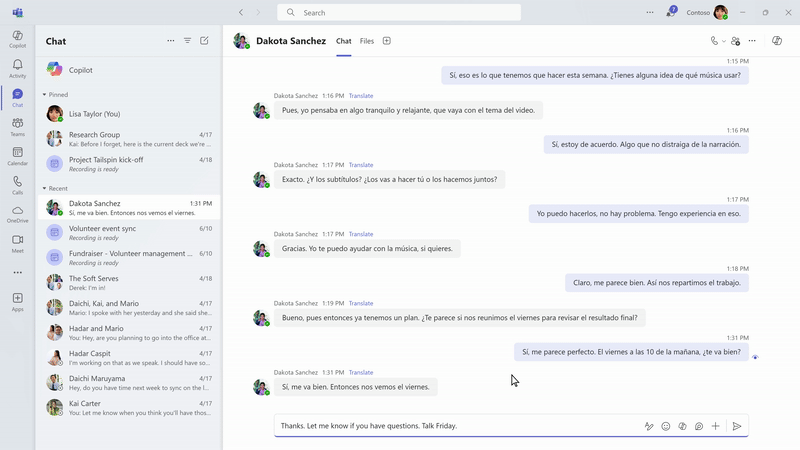Translate Dakota's 1:16 PM message
The width and height of the screenshot is (800, 450).
coord(361,96)
